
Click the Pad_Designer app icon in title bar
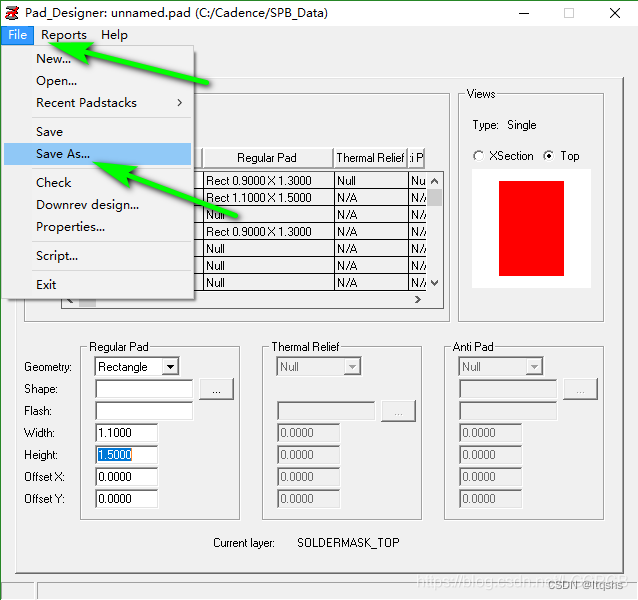(x=12, y=13)
